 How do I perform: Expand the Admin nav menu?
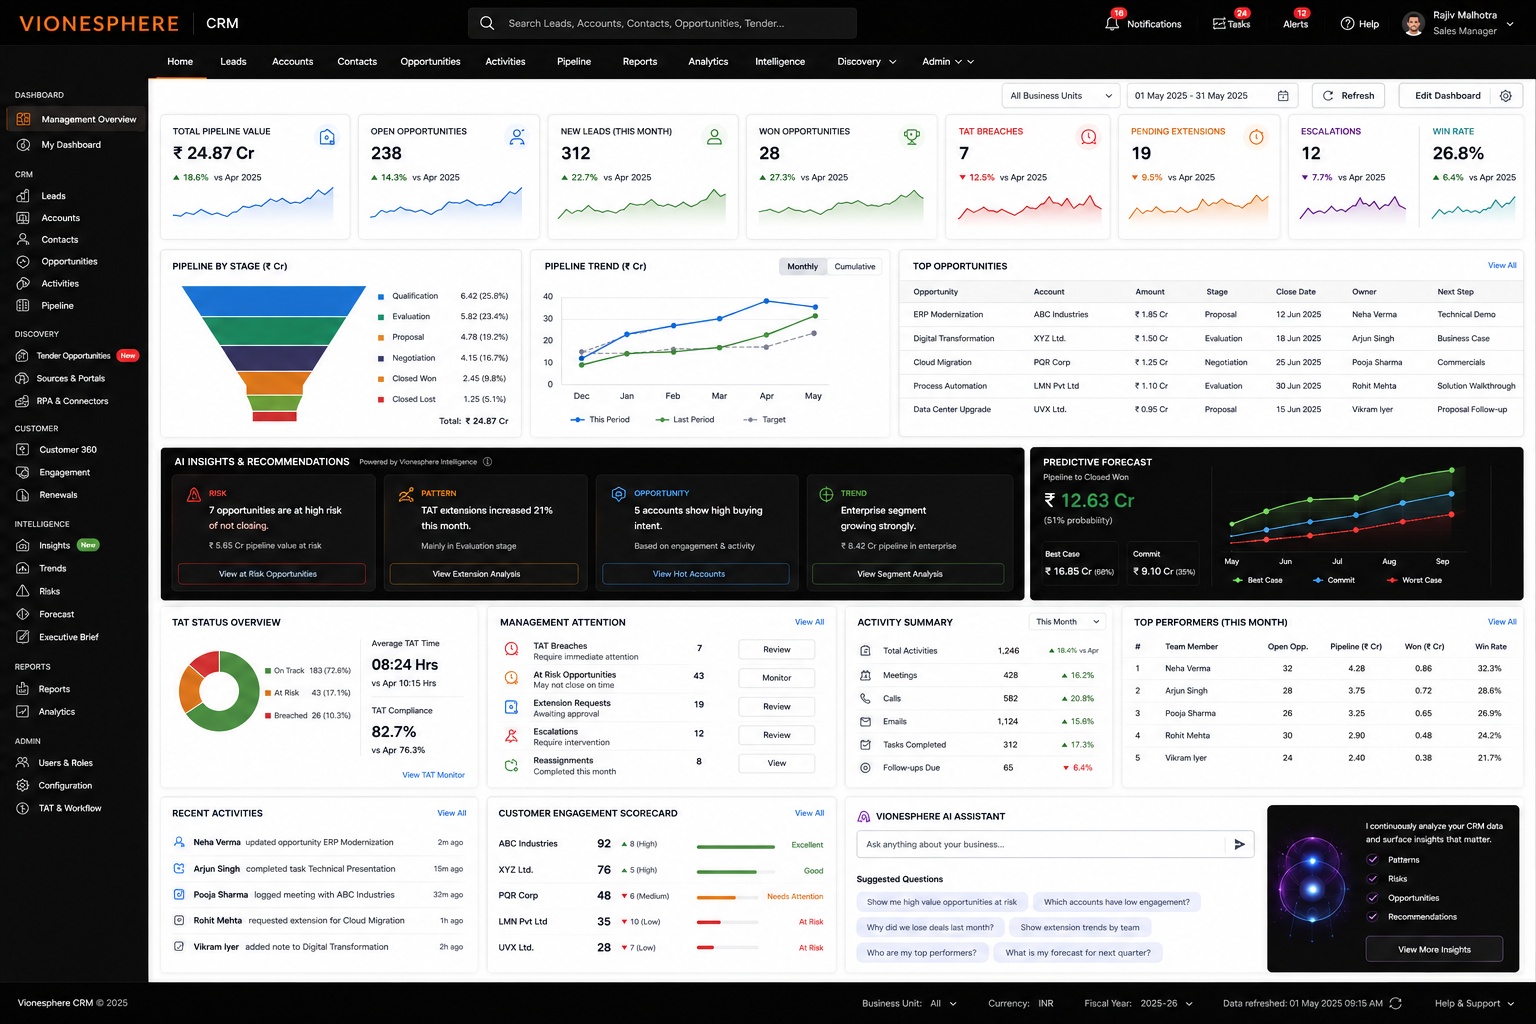947,62
